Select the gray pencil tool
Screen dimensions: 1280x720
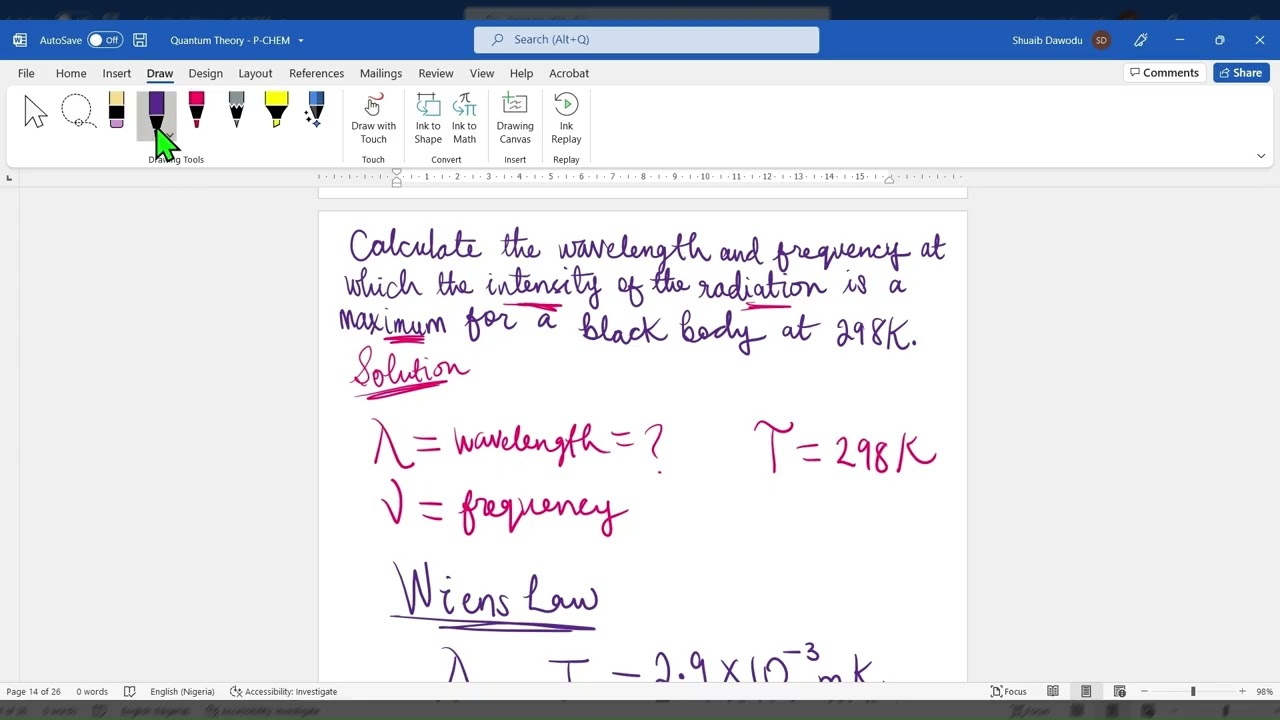[x=236, y=110]
